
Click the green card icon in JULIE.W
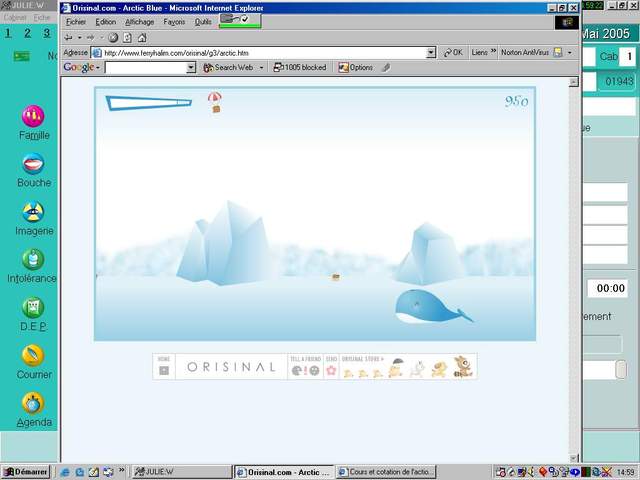point(21,56)
